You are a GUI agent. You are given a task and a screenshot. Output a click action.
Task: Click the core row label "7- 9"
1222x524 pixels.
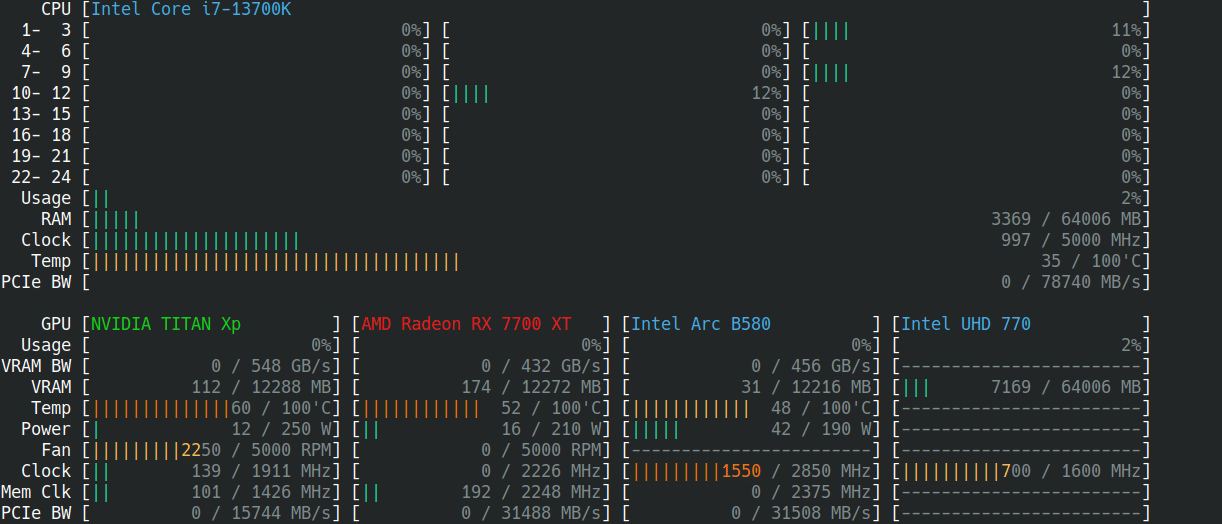pyautogui.click(x=46, y=72)
